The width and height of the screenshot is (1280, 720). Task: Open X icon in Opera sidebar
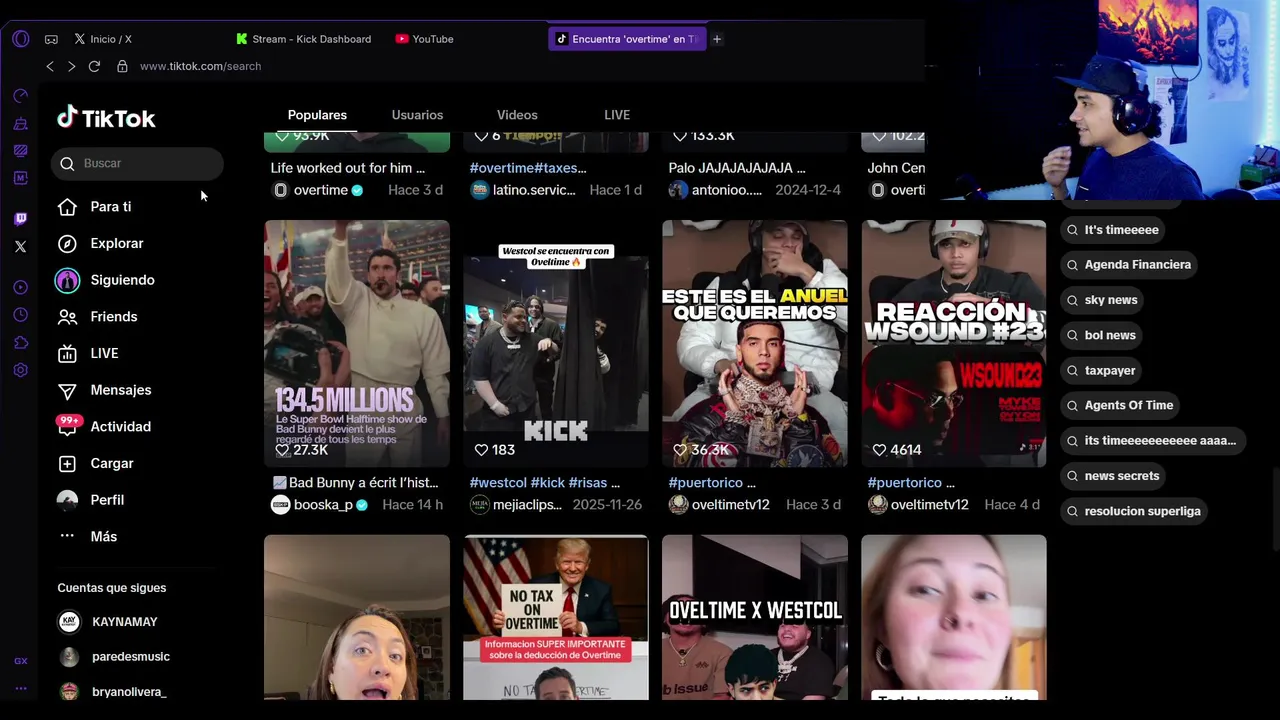click(x=21, y=246)
